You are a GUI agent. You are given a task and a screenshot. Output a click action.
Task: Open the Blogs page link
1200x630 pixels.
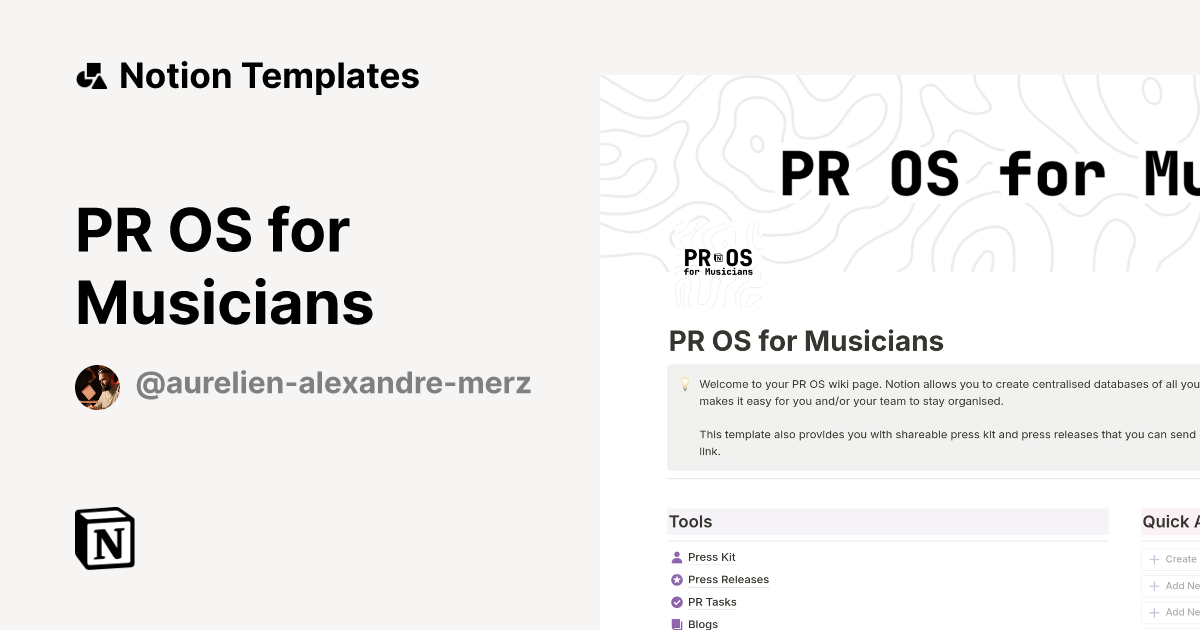click(703, 624)
